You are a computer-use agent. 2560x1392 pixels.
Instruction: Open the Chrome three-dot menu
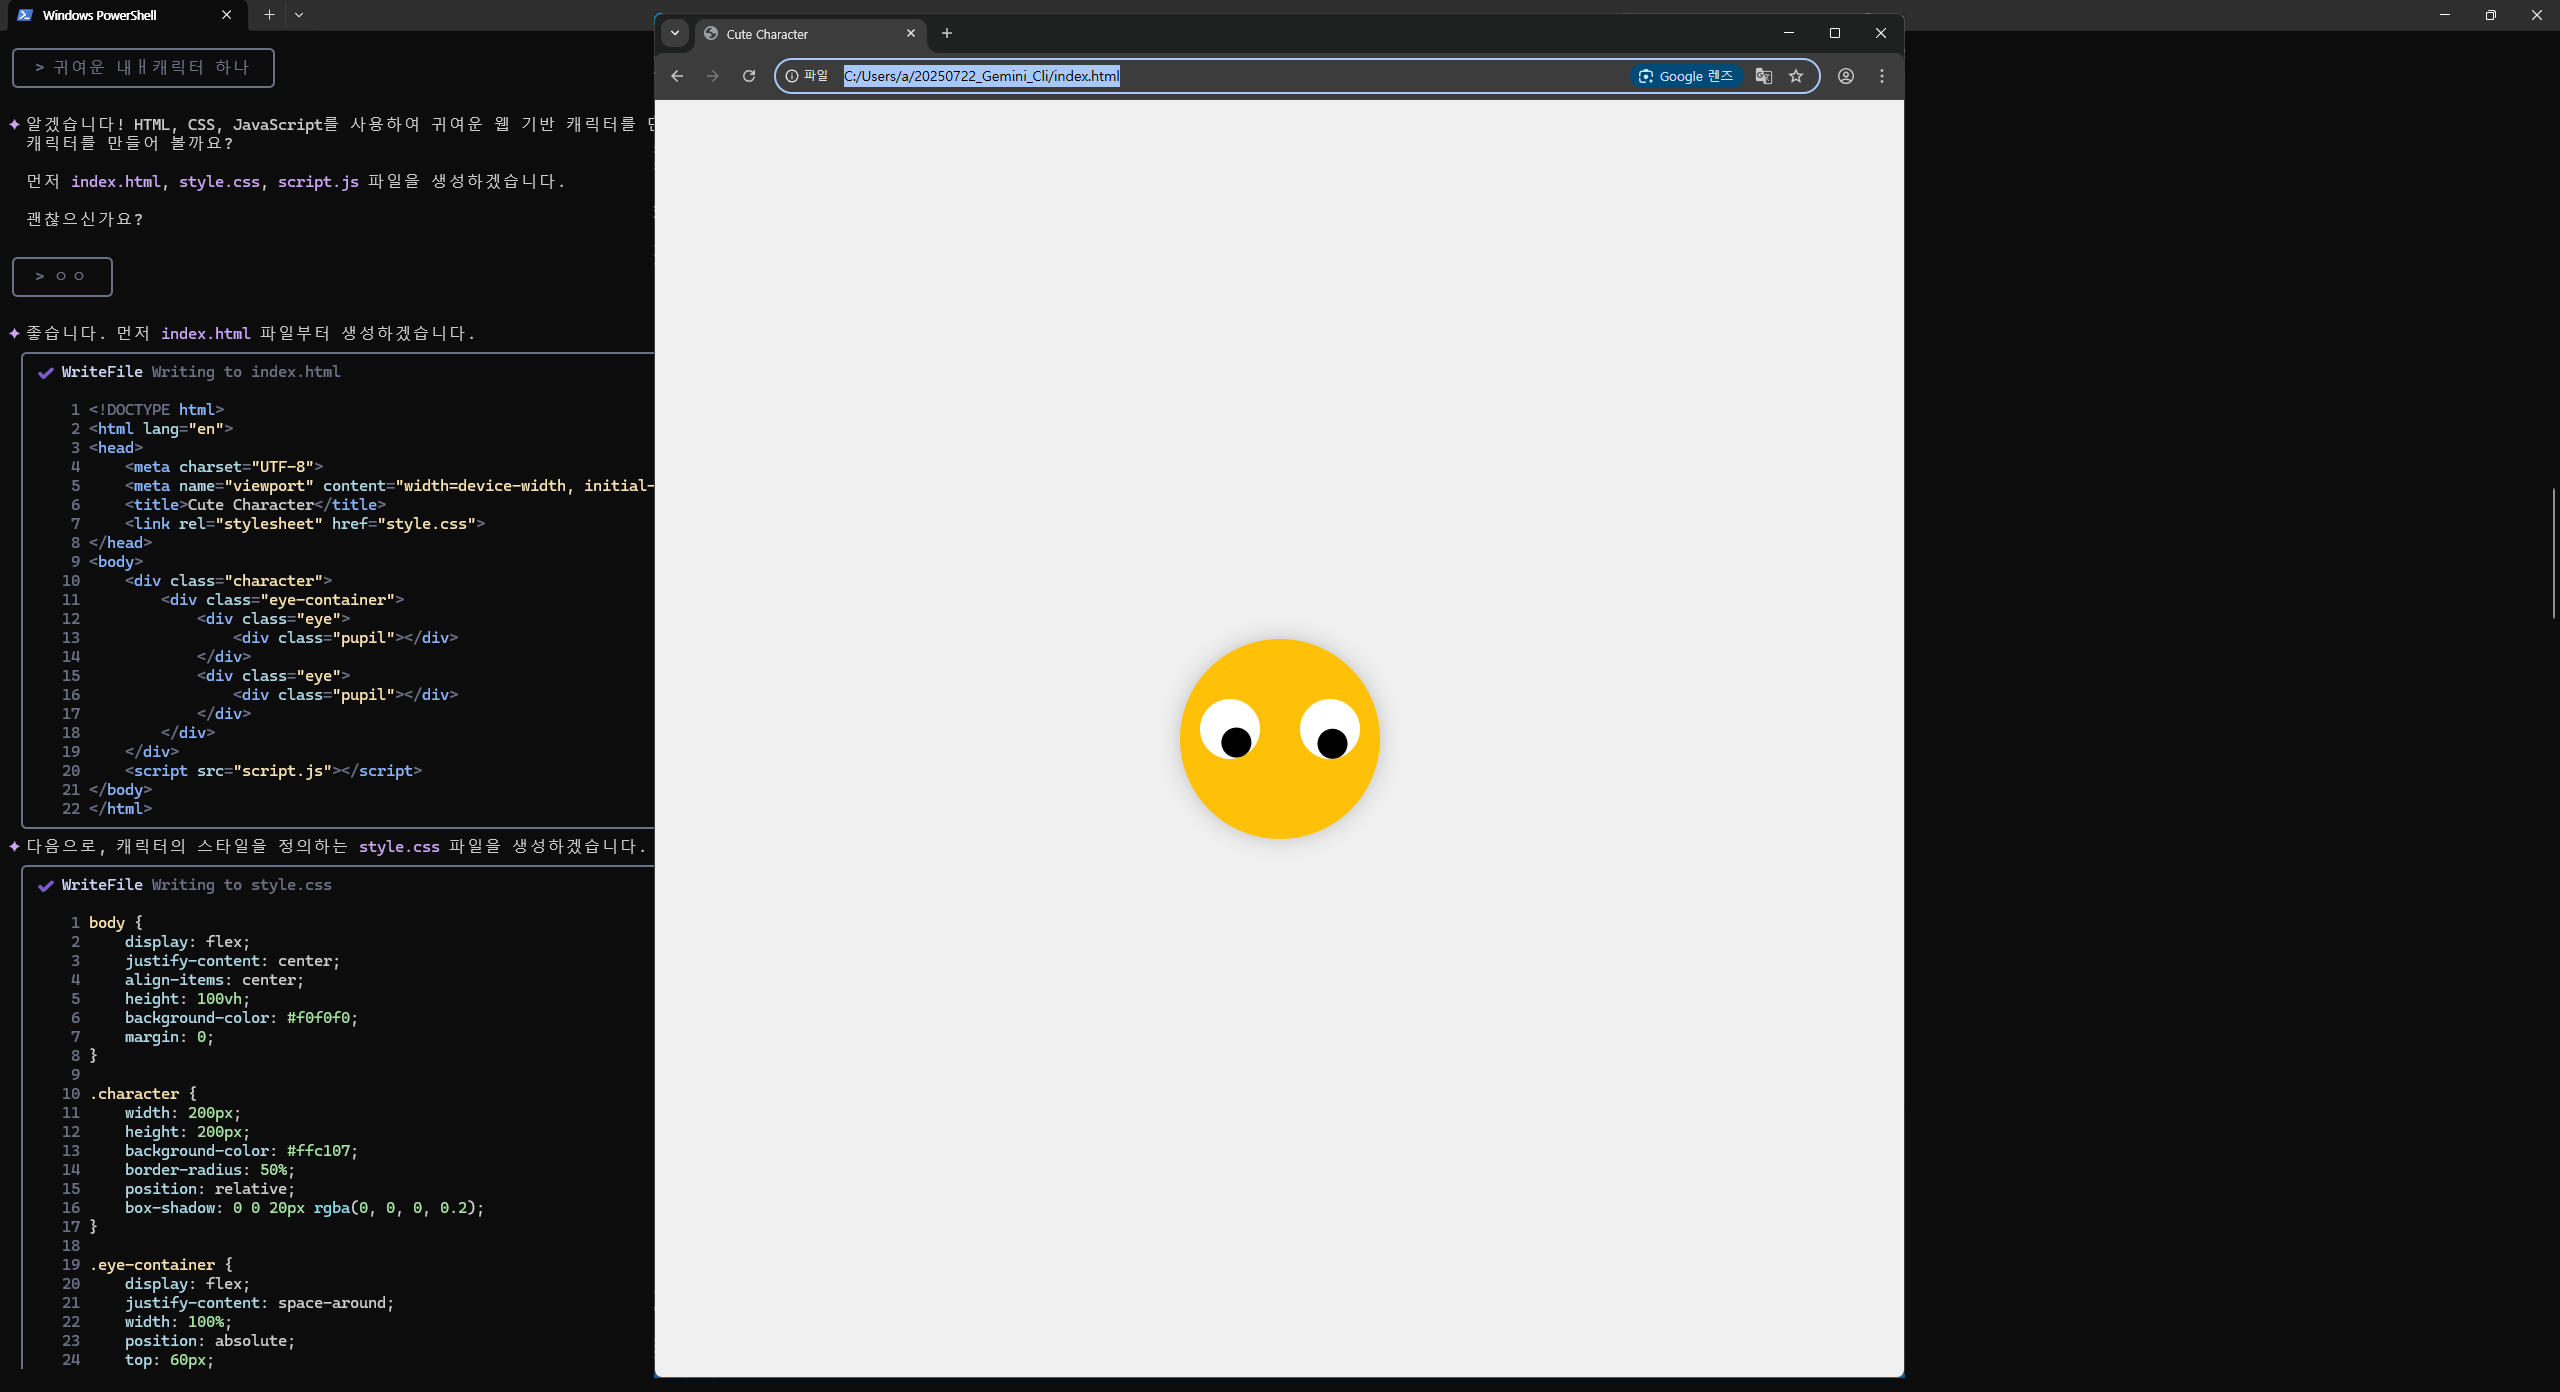click(1881, 76)
